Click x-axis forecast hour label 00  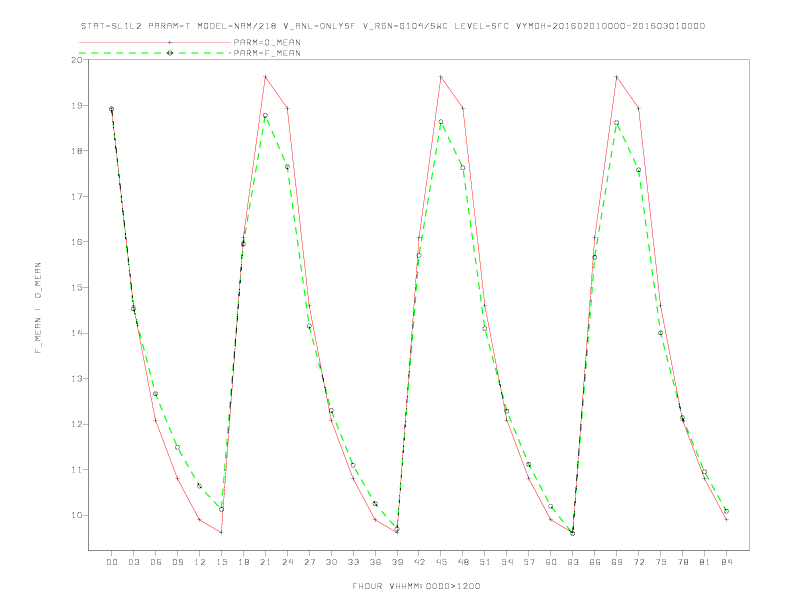[112, 562]
